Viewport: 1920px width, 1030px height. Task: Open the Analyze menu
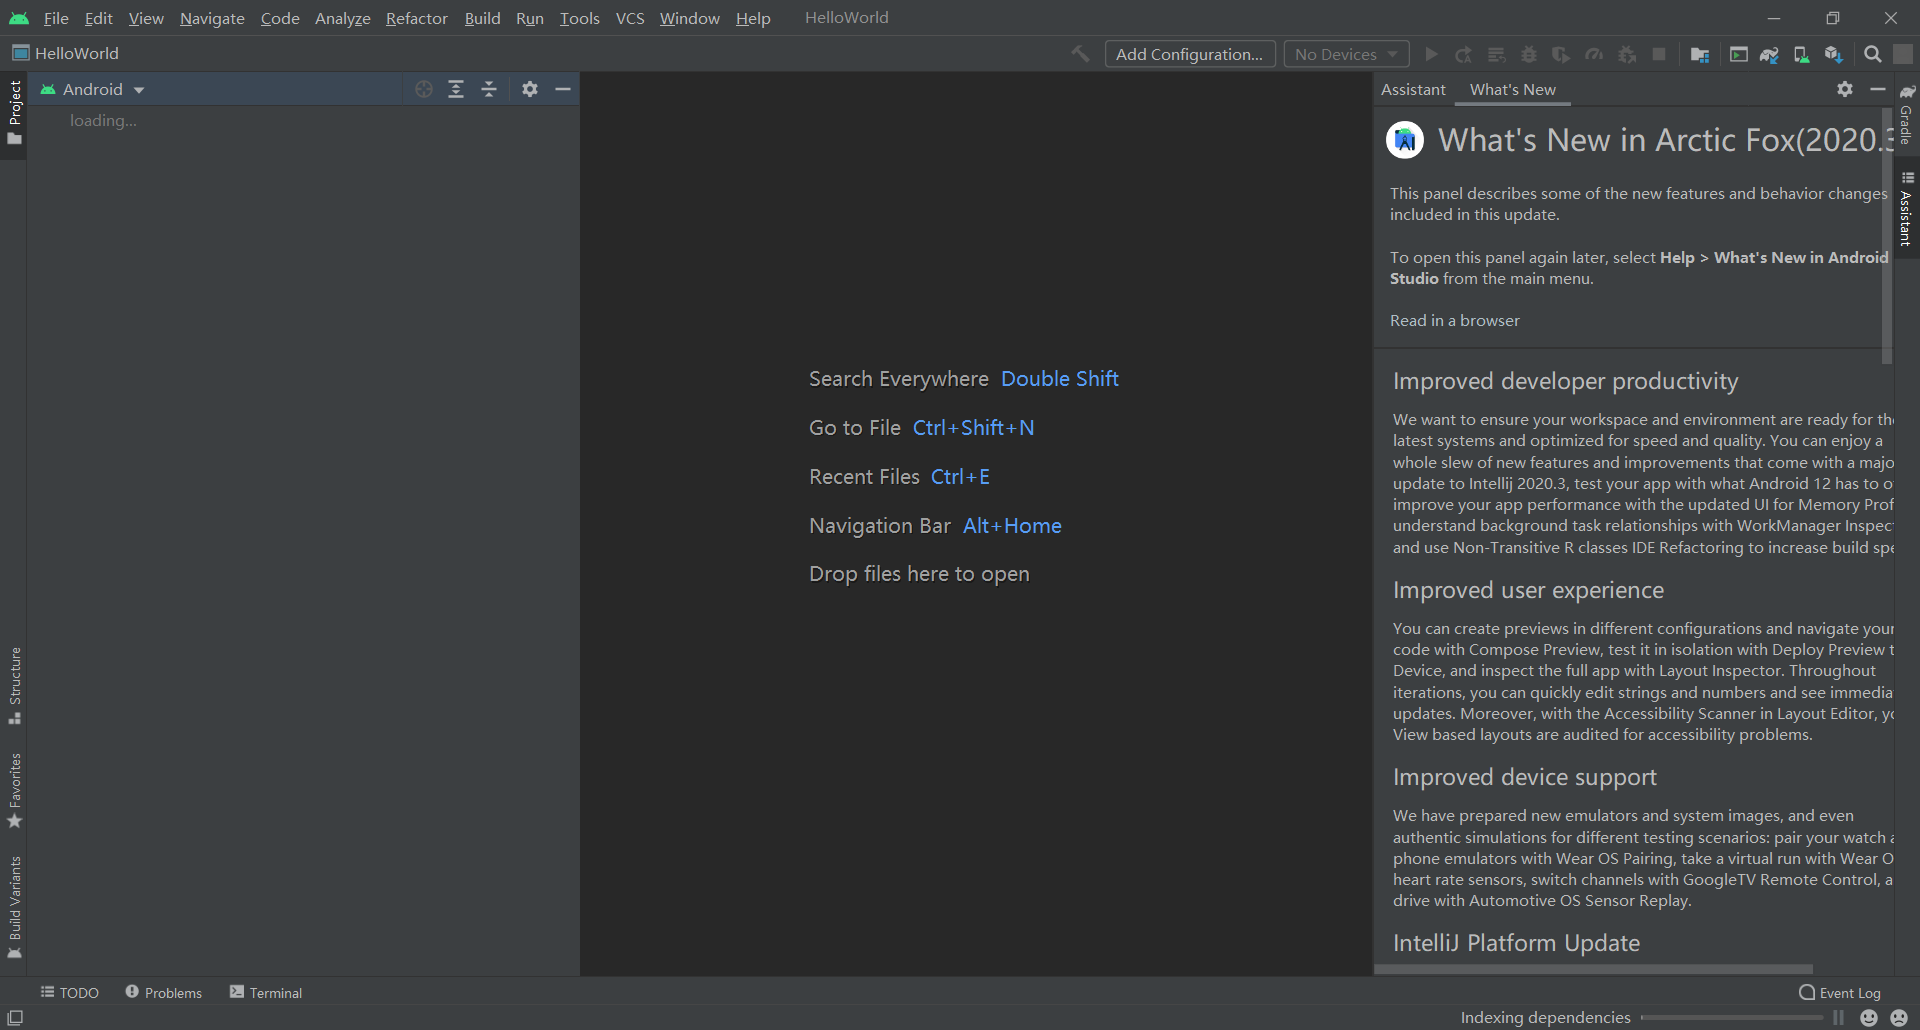343,18
